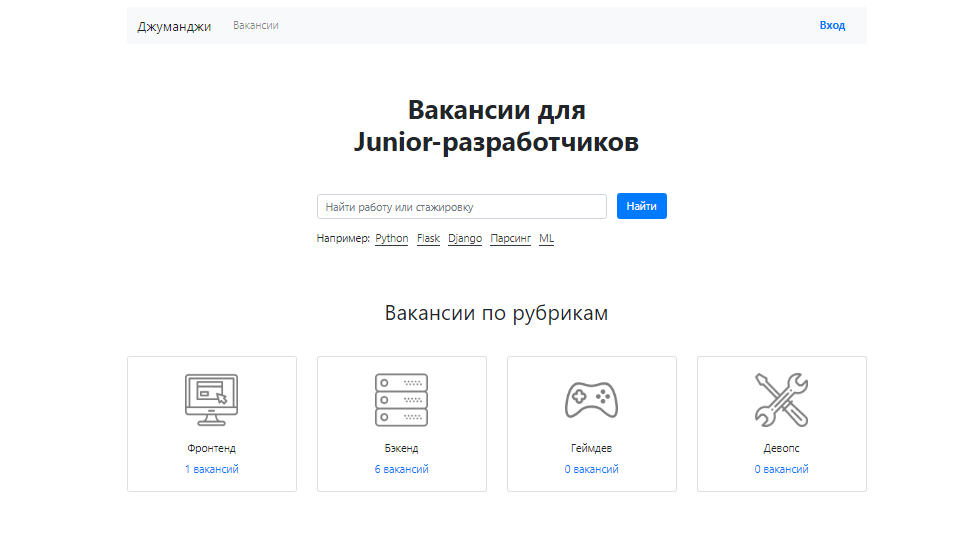Open the '1 вакансий' link under Фронтенд

tap(212, 469)
